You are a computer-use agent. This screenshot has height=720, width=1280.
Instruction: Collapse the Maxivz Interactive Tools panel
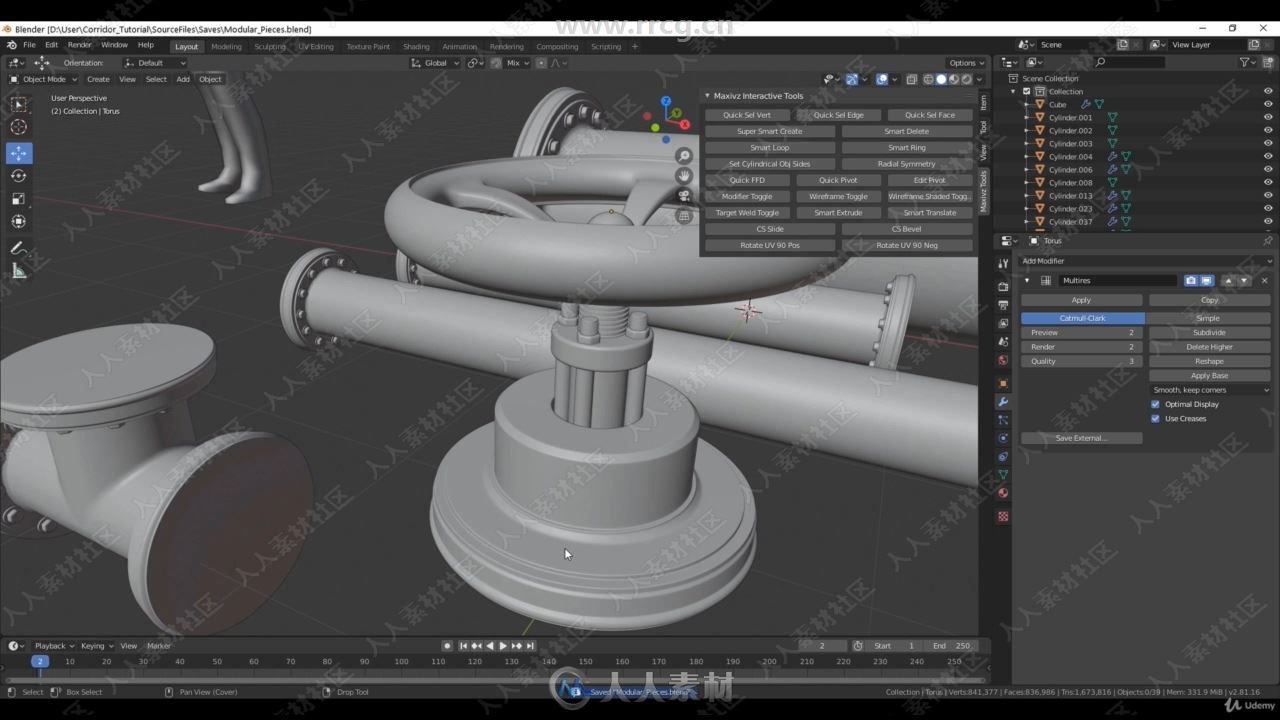[x=708, y=96]
